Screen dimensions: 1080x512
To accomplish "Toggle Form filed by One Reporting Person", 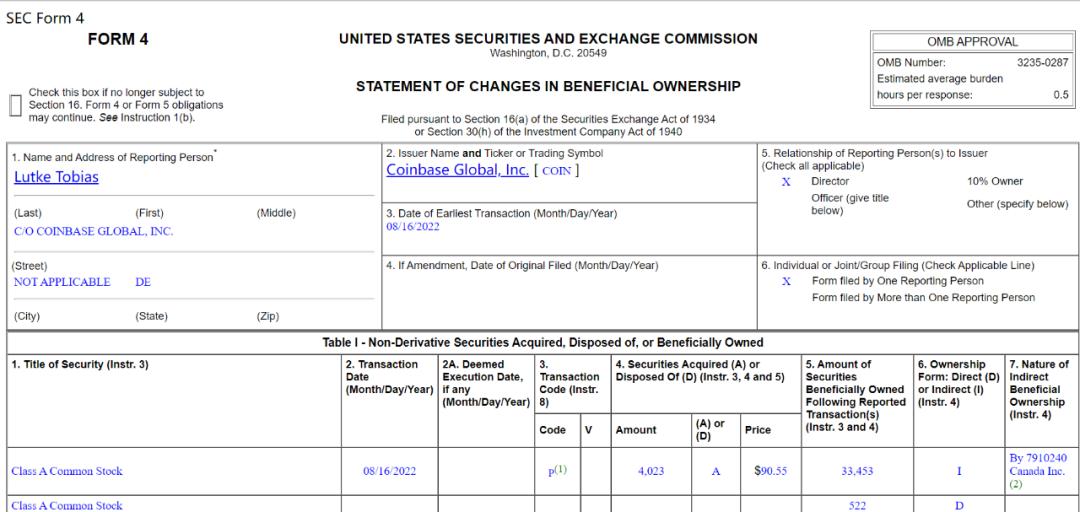I will click(x=786, y=281).
